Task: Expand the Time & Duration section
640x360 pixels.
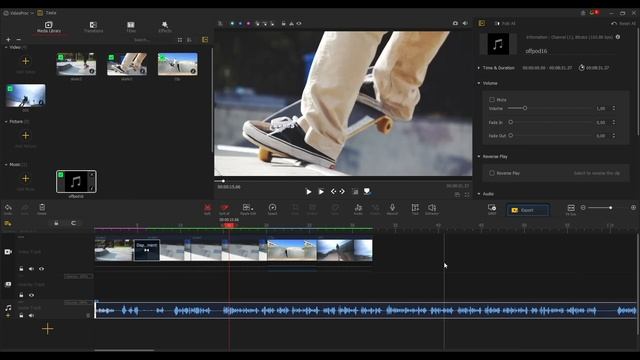Action: pyautogui.click(x=479, y=68)
